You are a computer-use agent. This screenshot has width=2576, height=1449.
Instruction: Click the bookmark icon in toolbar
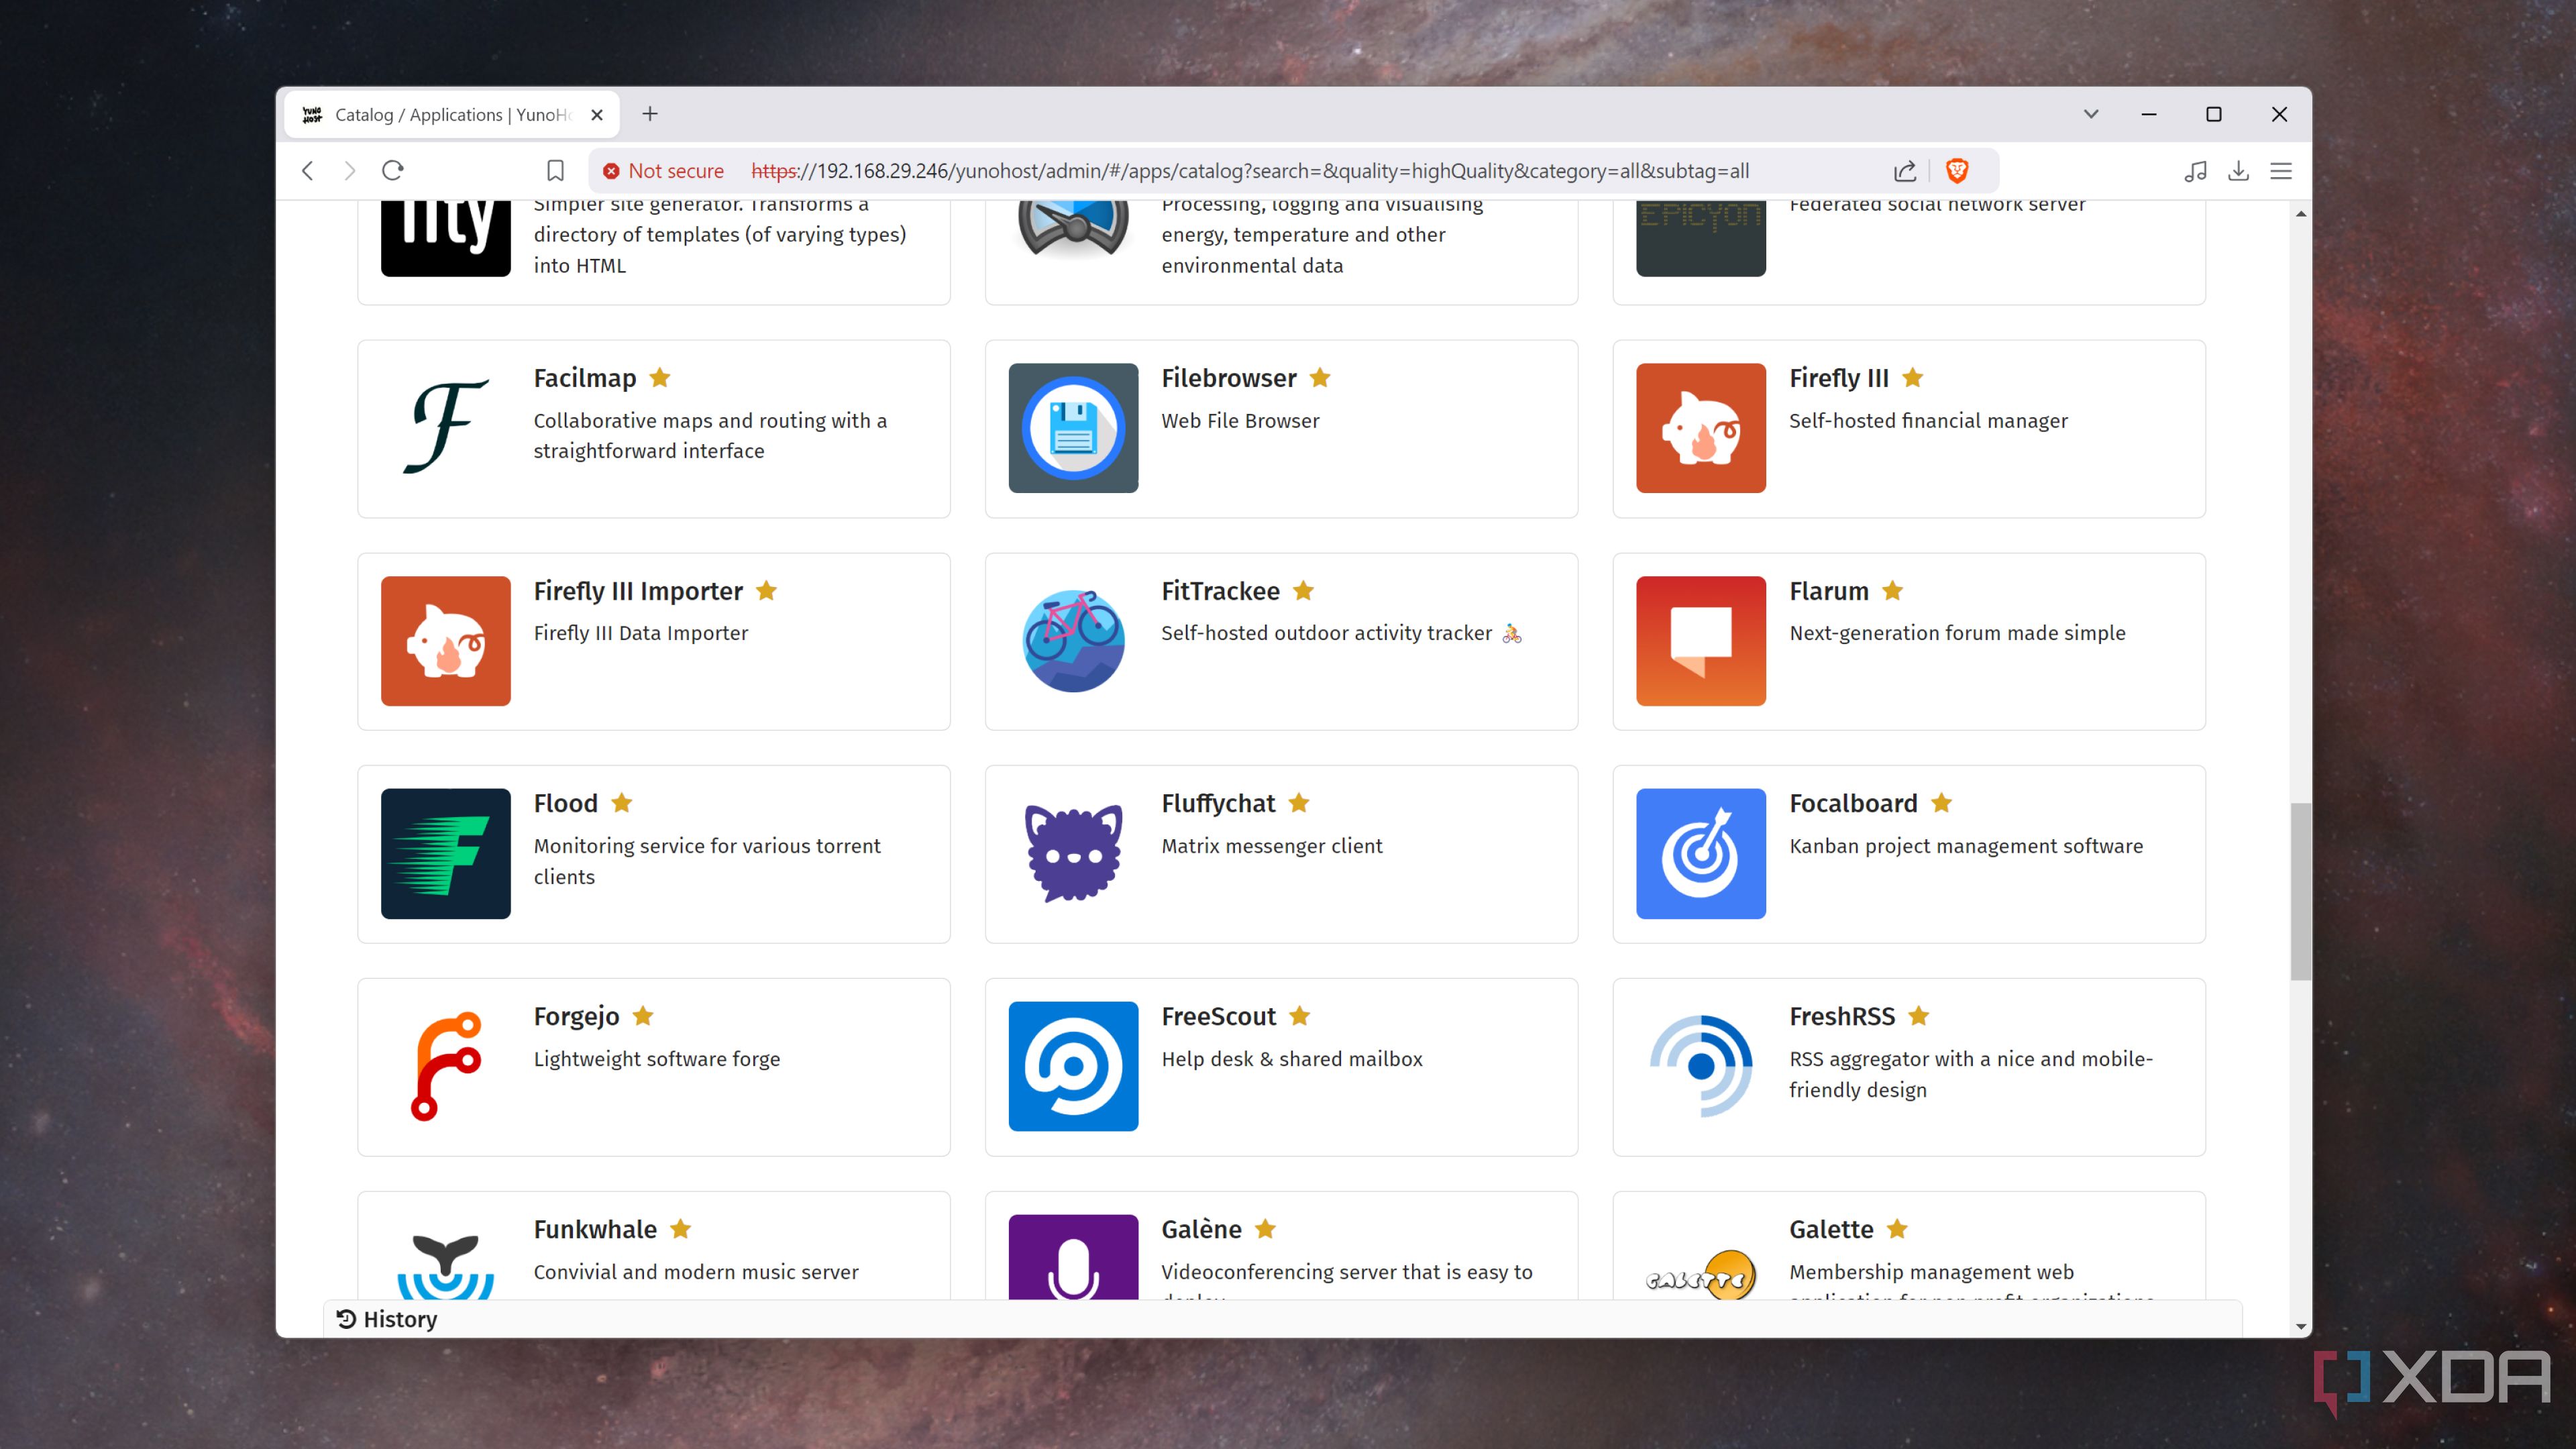point(556,171)
